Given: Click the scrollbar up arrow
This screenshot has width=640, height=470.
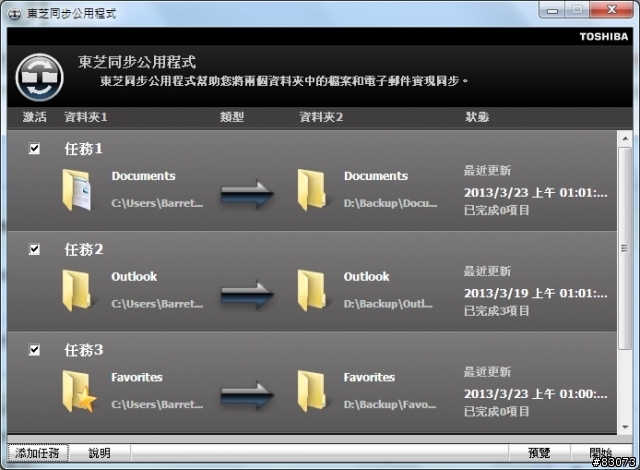Looking at the screenshot, I should click(625, 139).
